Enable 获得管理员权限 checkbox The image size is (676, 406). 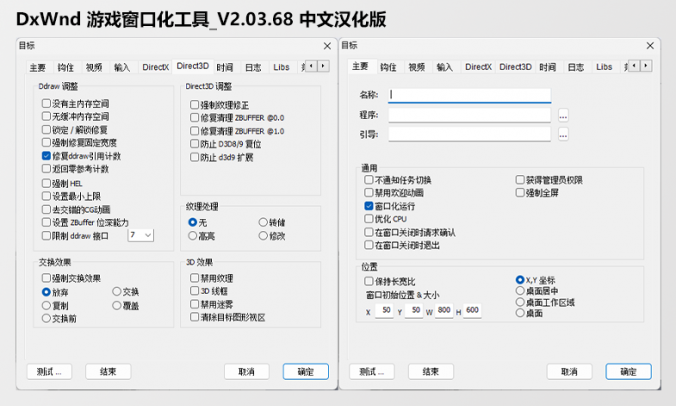520,180
